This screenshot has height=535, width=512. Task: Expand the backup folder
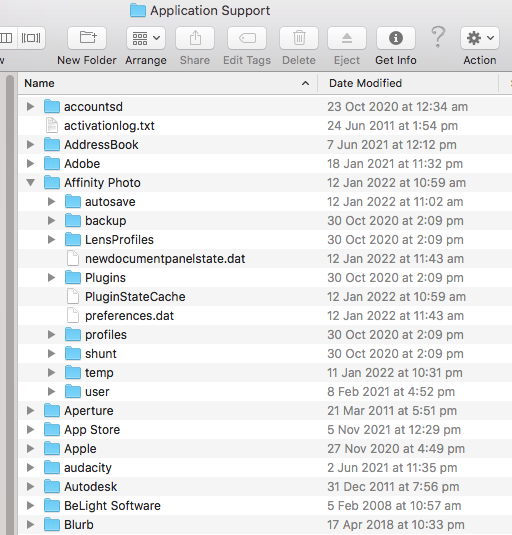pos(52,221)
